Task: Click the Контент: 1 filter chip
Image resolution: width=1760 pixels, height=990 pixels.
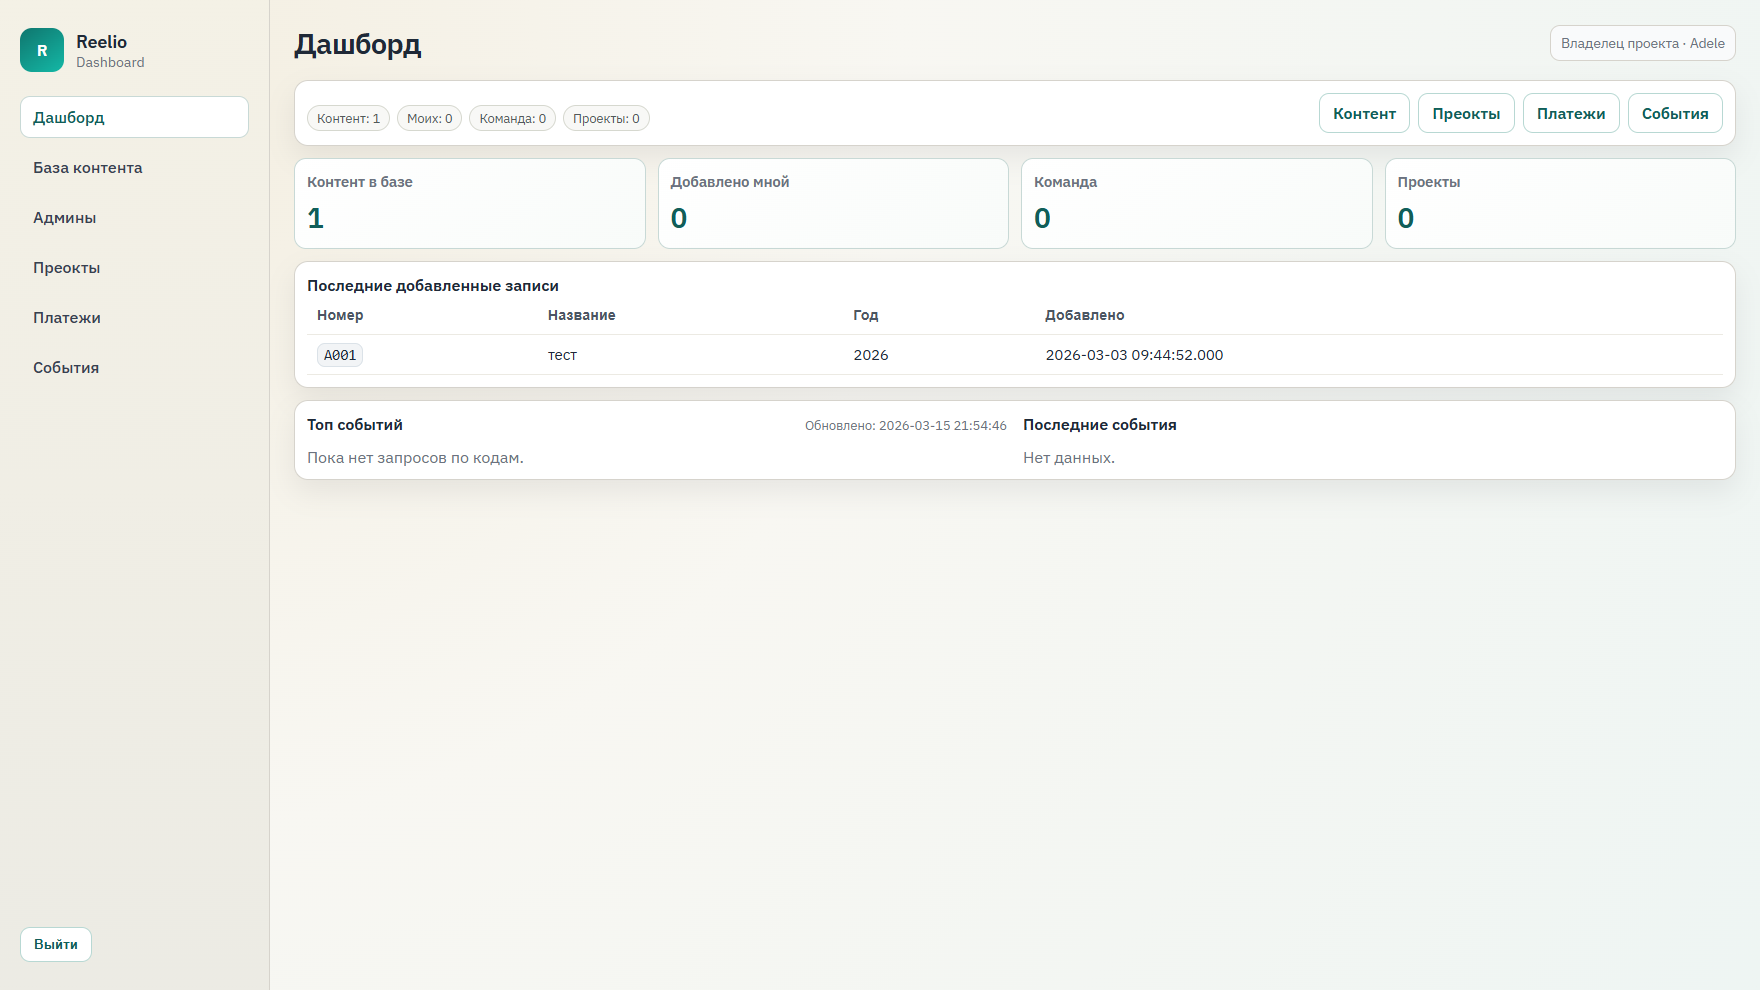Action: pyautogui.click(x=347, y=118)
